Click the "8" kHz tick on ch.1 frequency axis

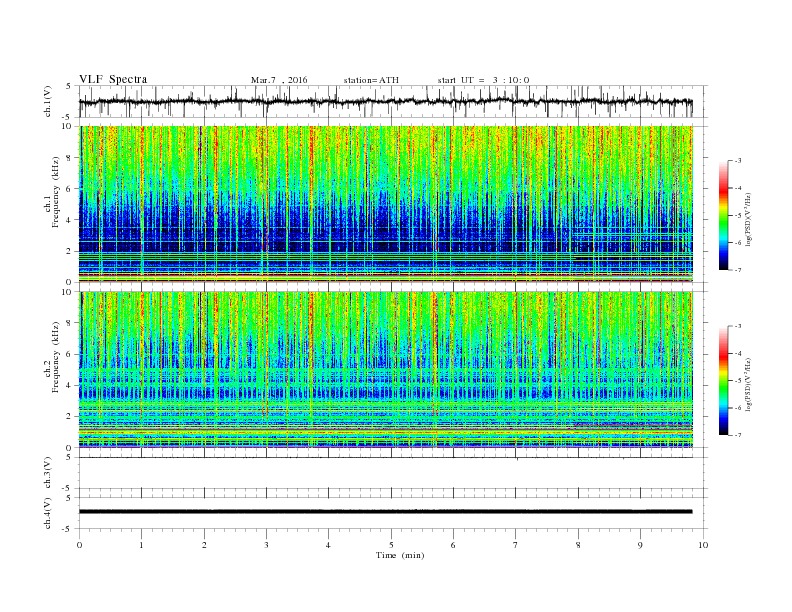coord(70,157)
